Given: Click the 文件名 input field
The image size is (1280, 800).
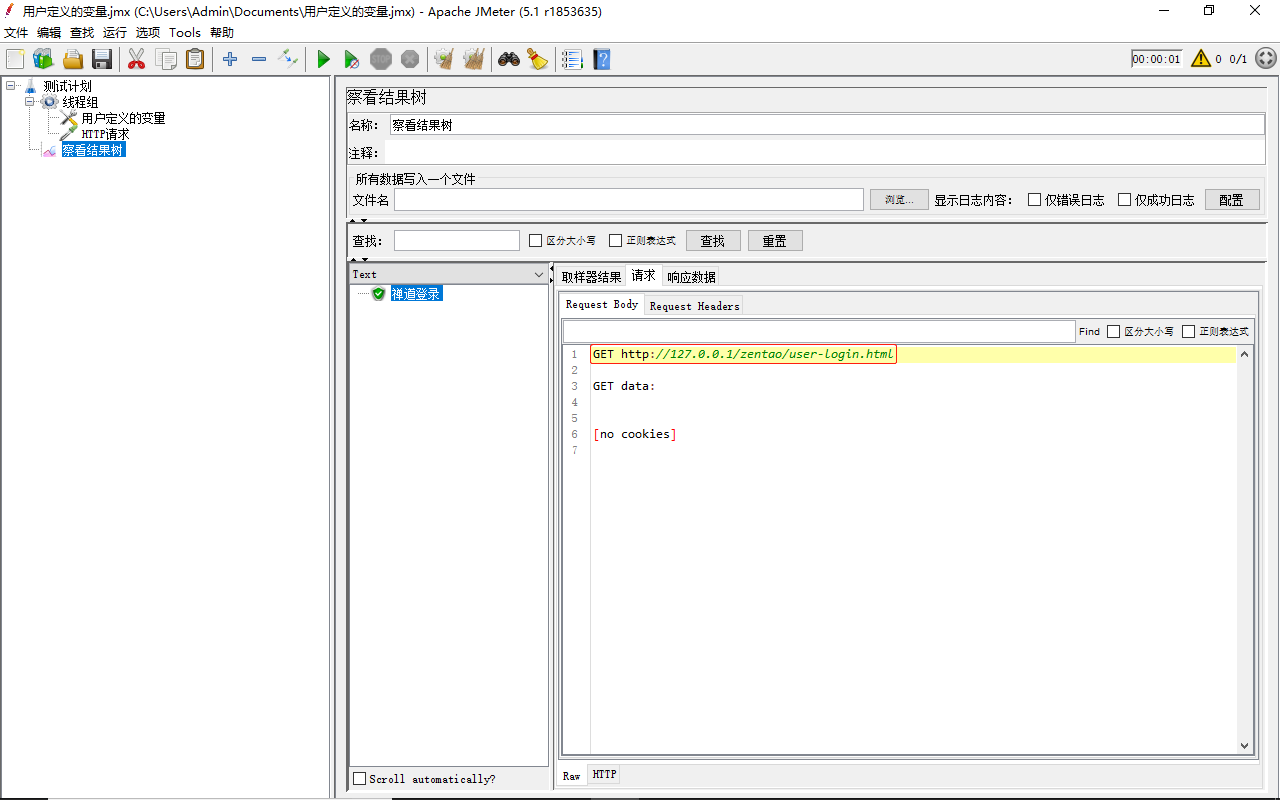Looking at the screenshot, I should 629,200.
